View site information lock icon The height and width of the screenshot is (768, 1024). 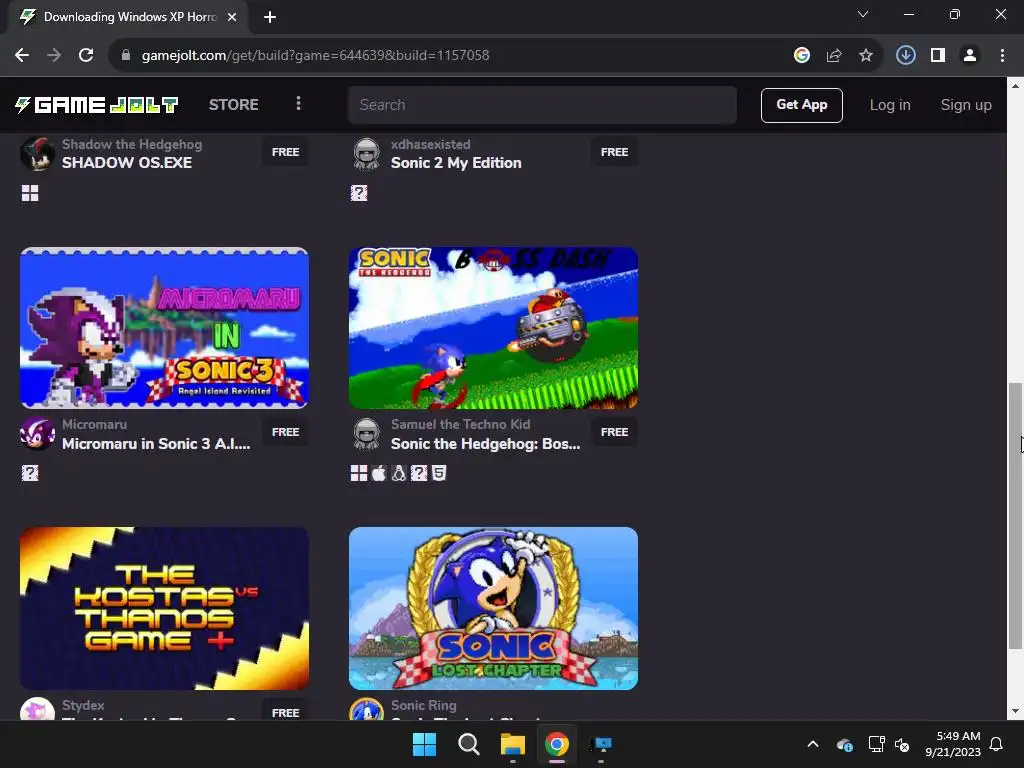tap(125, 55)
